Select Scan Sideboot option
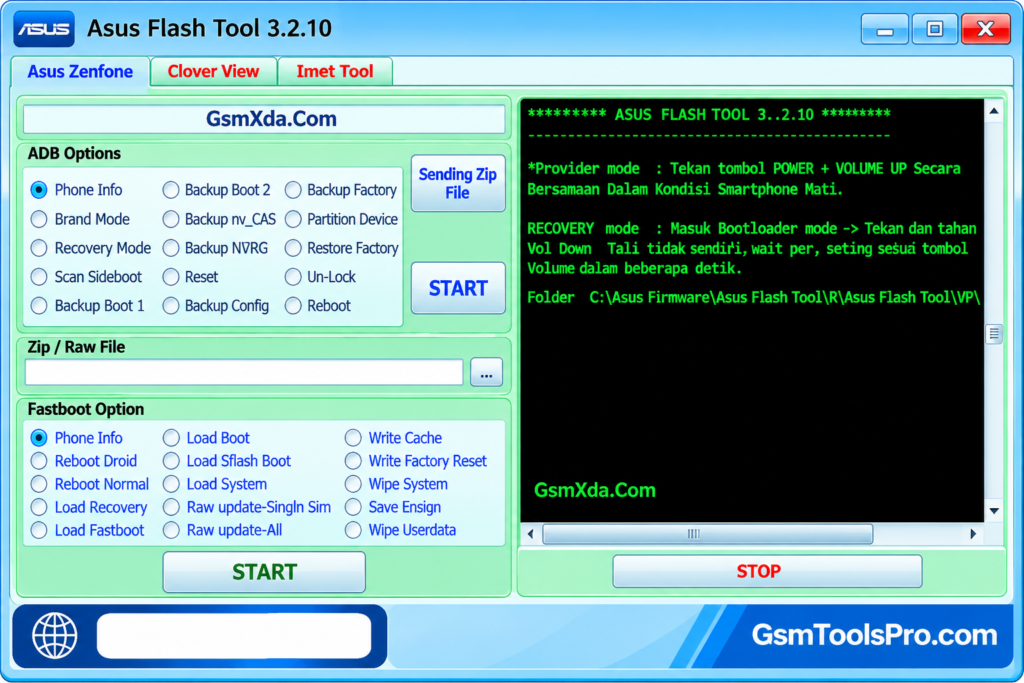This screenshot has width=1024, height=683. tap(39, 277)
